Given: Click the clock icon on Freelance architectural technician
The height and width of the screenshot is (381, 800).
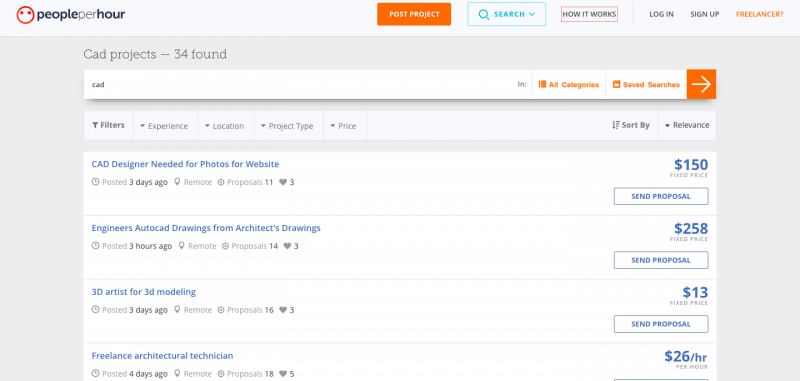Looking at the screenshot, I should coord(95,373).
